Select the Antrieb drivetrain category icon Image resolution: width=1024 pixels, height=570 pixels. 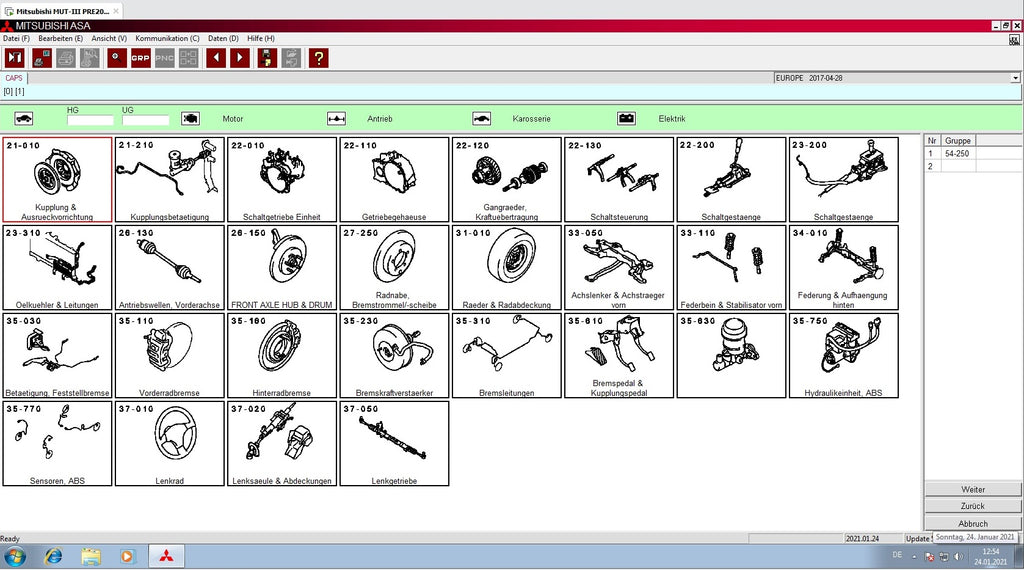336,118
